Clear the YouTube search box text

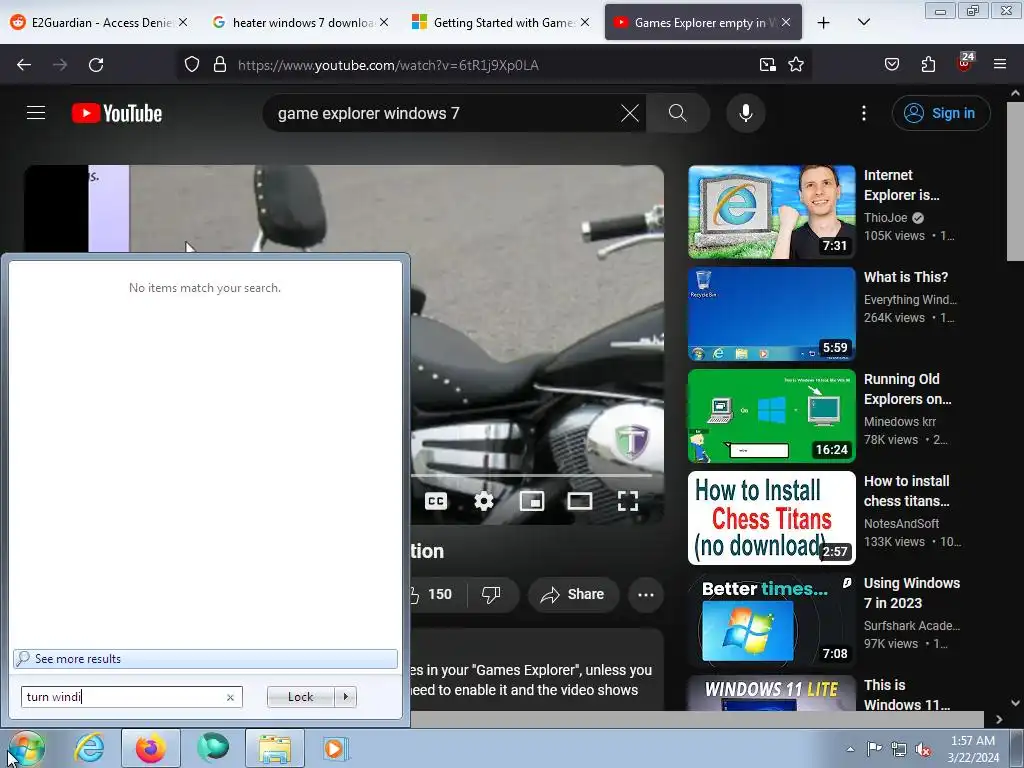pyautogui.click(x=630, y=113)
